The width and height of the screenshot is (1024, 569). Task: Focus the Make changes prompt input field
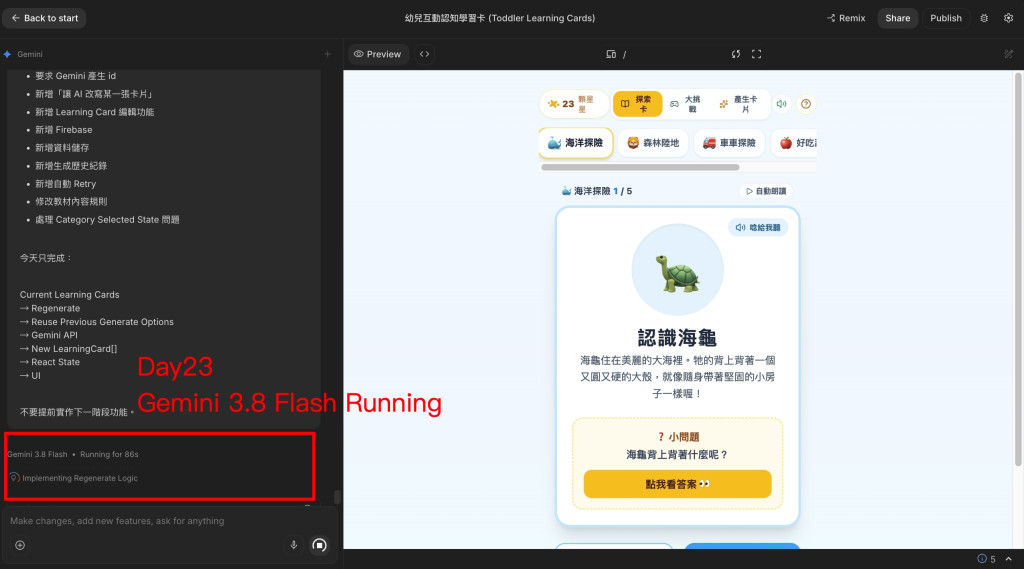(170, 521)
